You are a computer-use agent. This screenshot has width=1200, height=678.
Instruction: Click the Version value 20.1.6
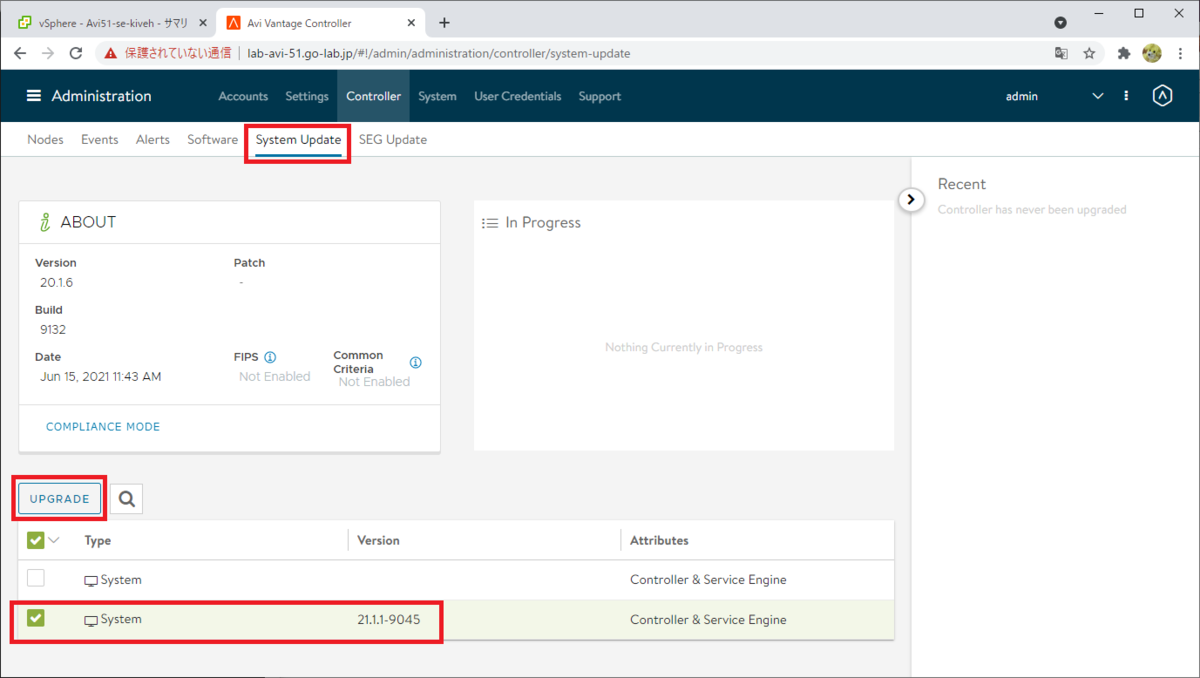pyautogui.click(x=57, y=282)
